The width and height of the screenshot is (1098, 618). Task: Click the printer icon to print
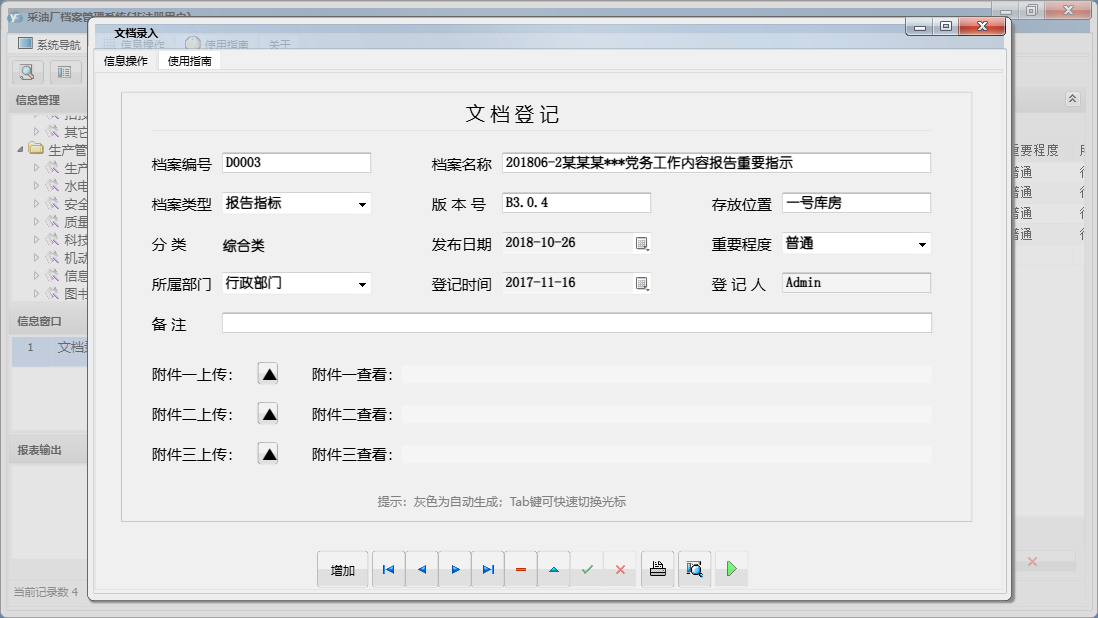pos(657,569)
